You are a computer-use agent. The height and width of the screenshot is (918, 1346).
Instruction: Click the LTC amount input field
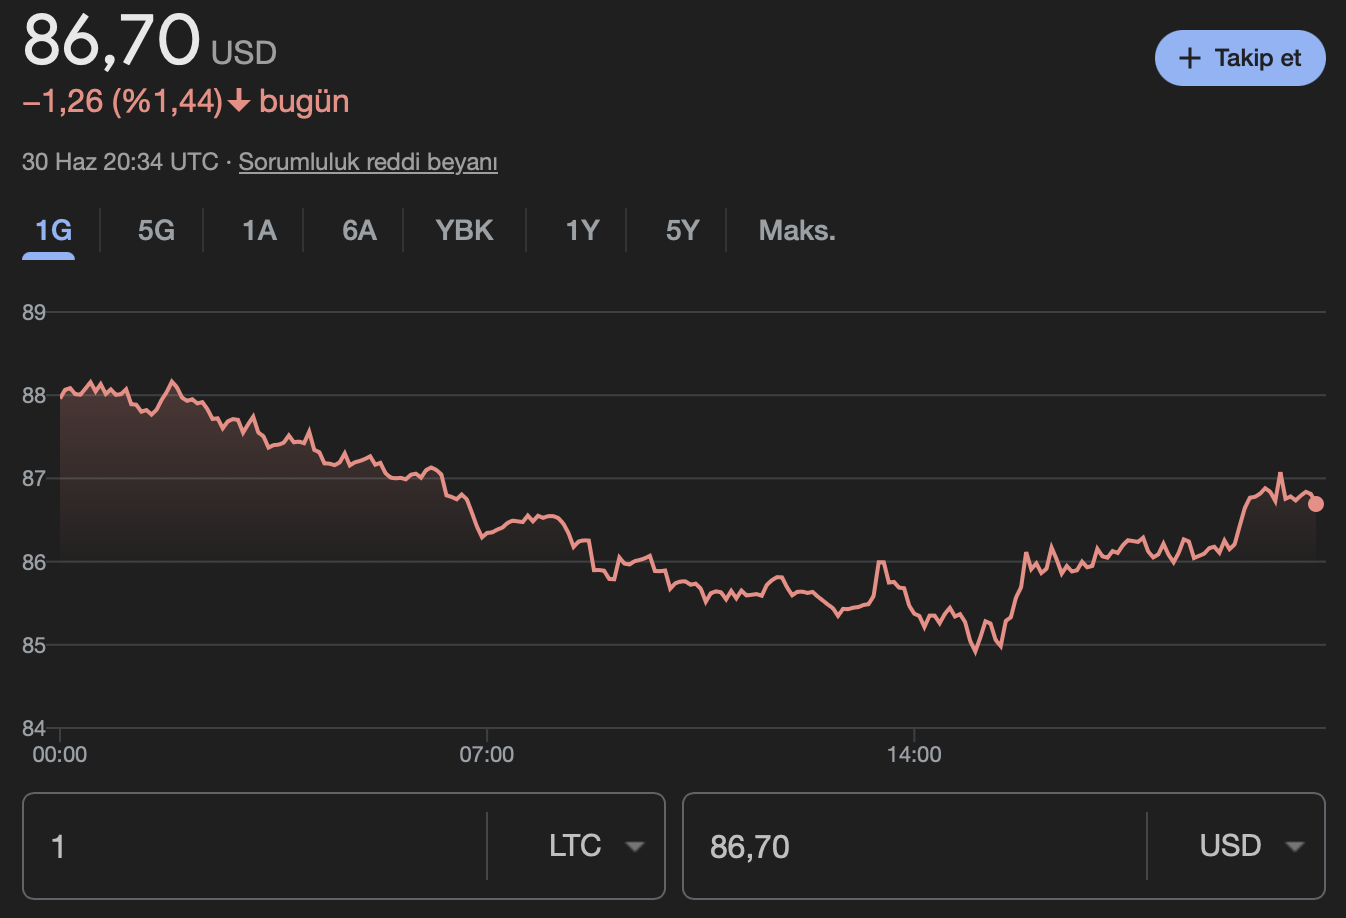point(255,846)
